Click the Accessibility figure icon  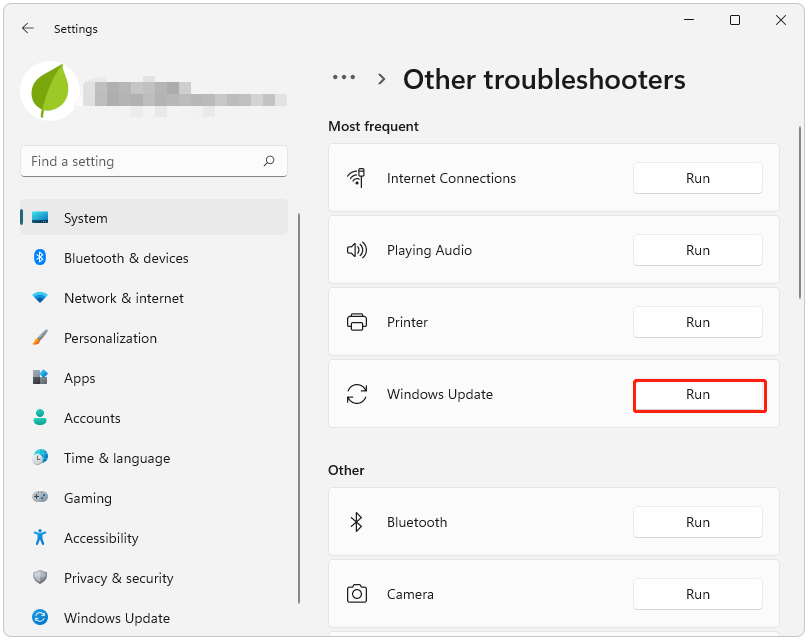tap(40, 537)
